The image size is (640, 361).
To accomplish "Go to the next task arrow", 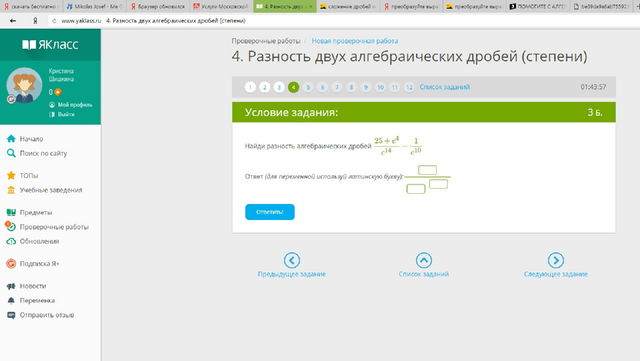I will pos(556,260).
